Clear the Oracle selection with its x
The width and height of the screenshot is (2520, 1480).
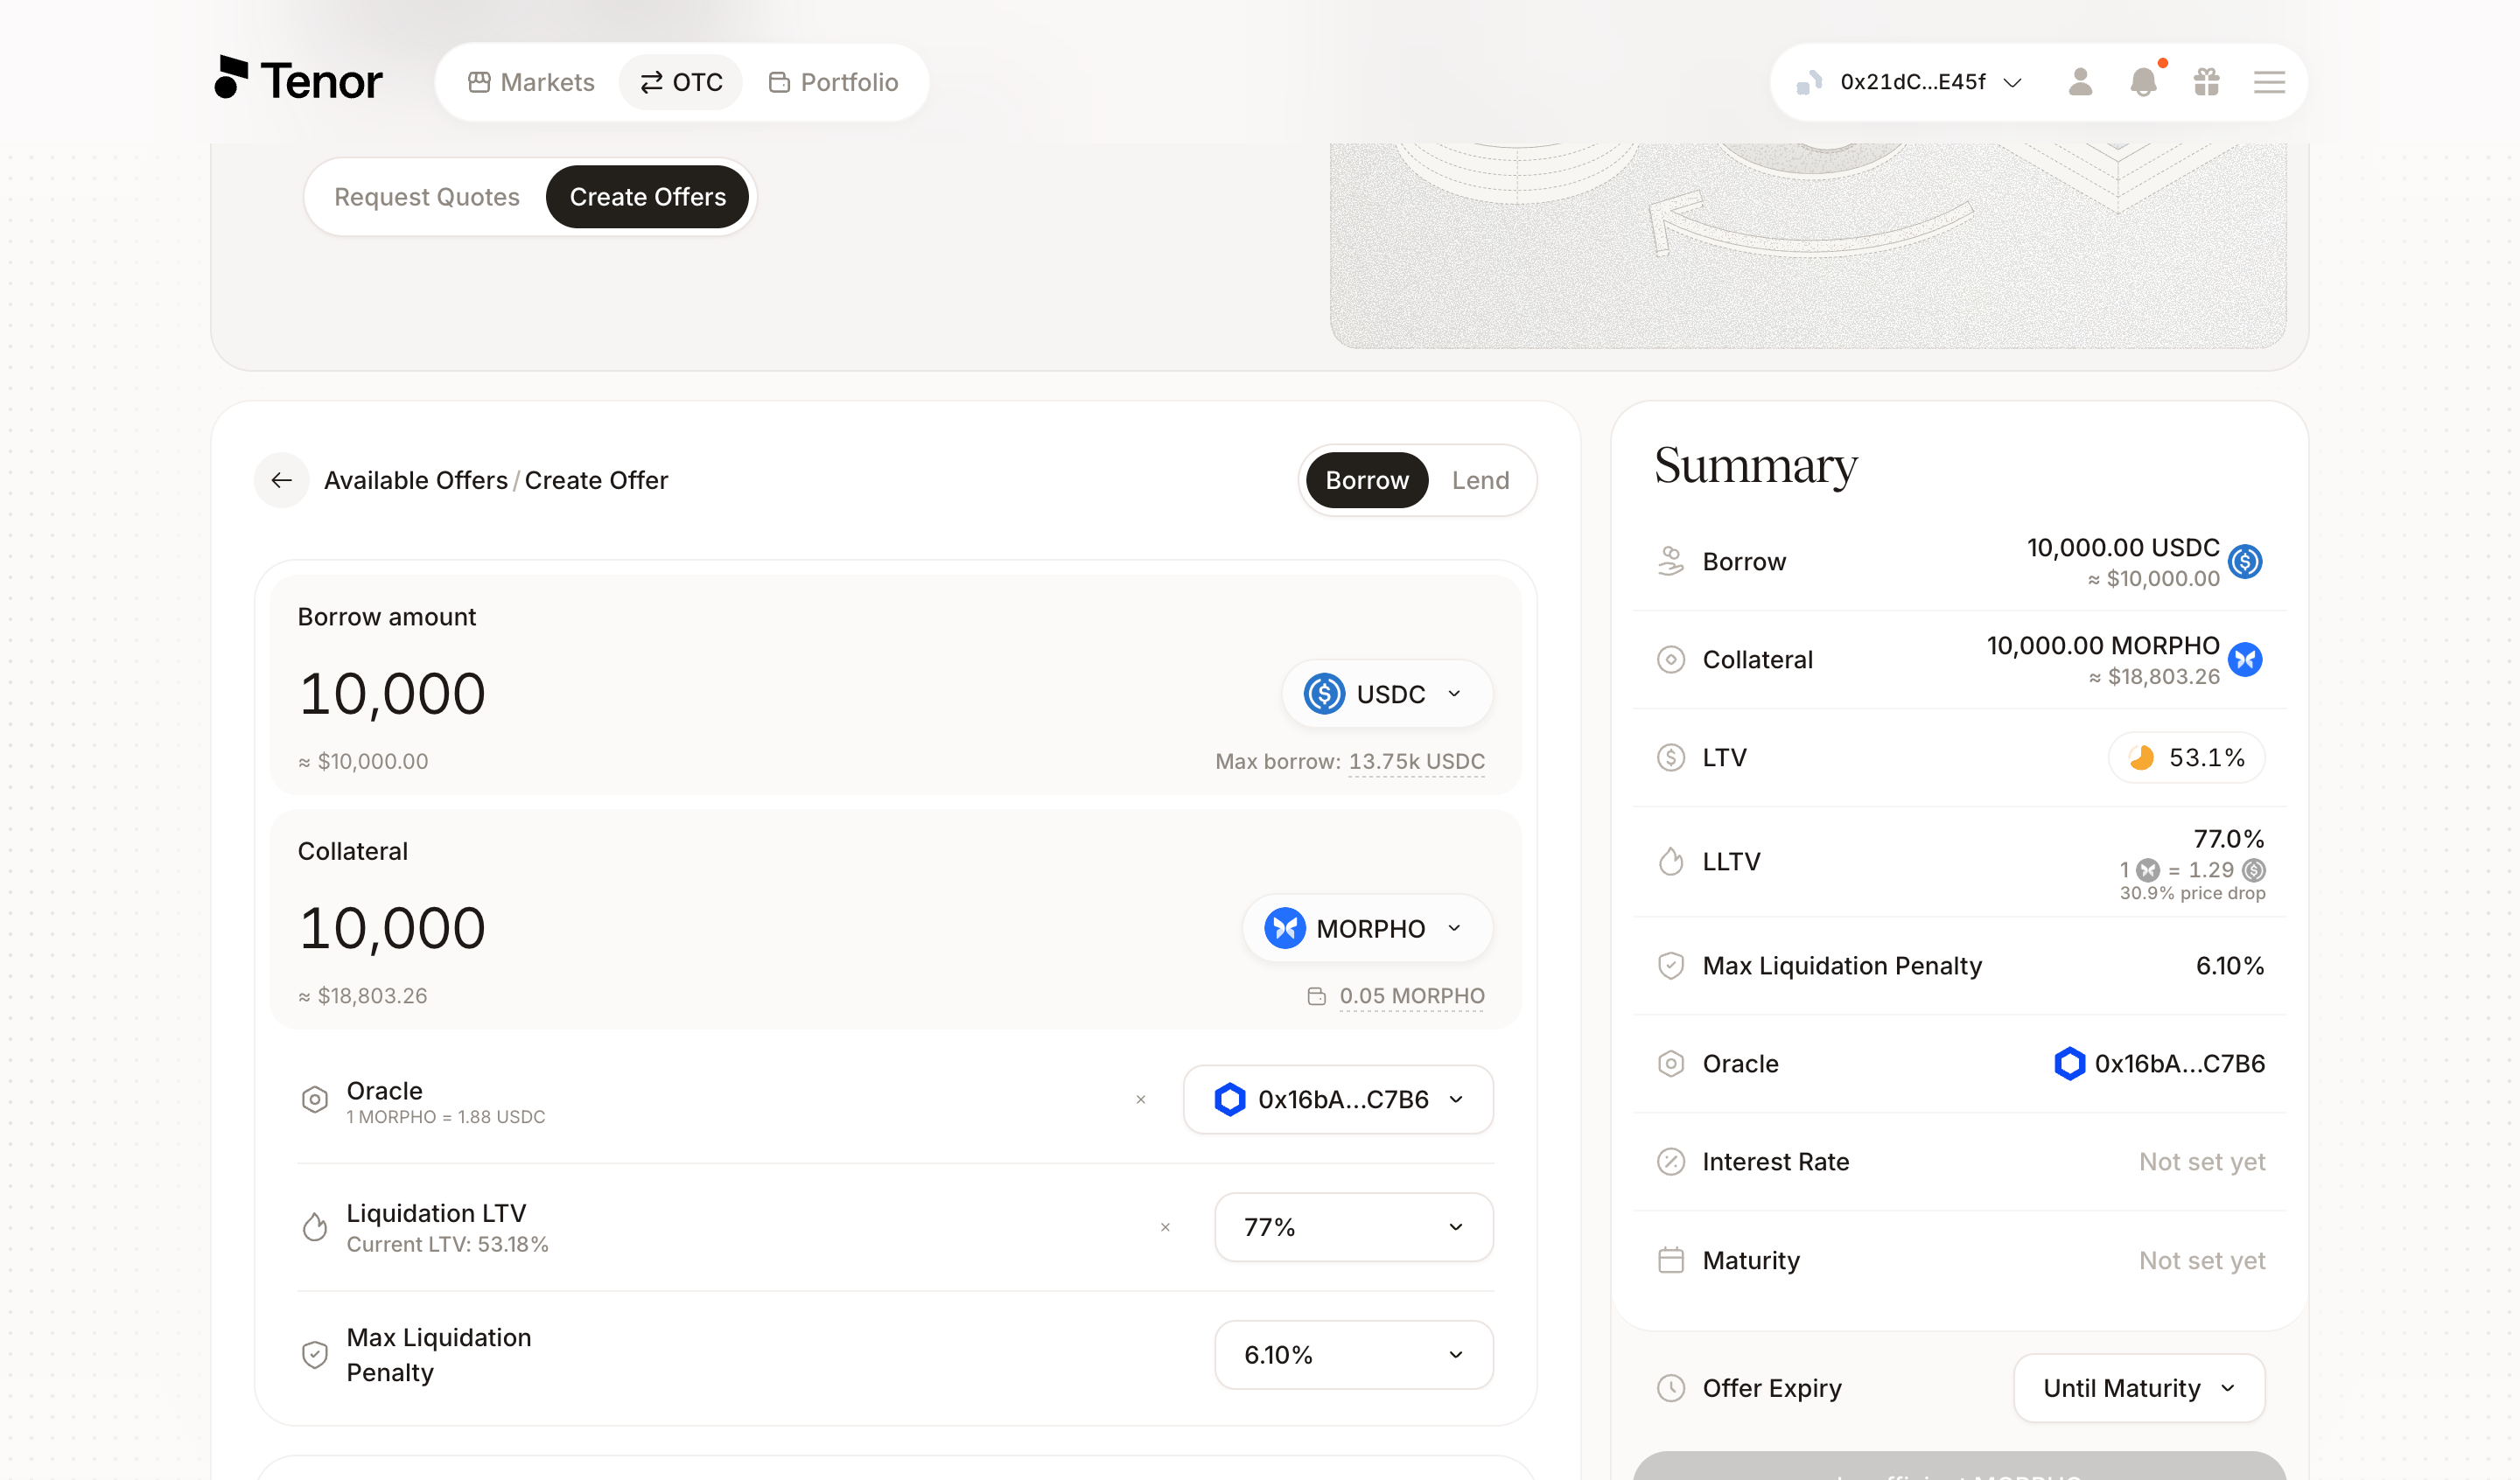coord(1140,1099)
